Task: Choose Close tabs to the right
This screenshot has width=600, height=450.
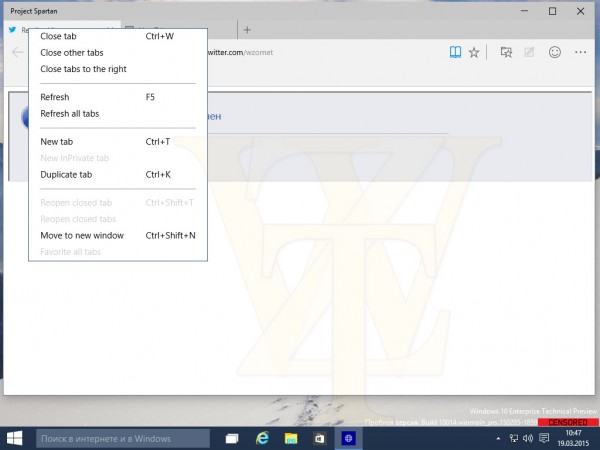Action: (118, 69)
